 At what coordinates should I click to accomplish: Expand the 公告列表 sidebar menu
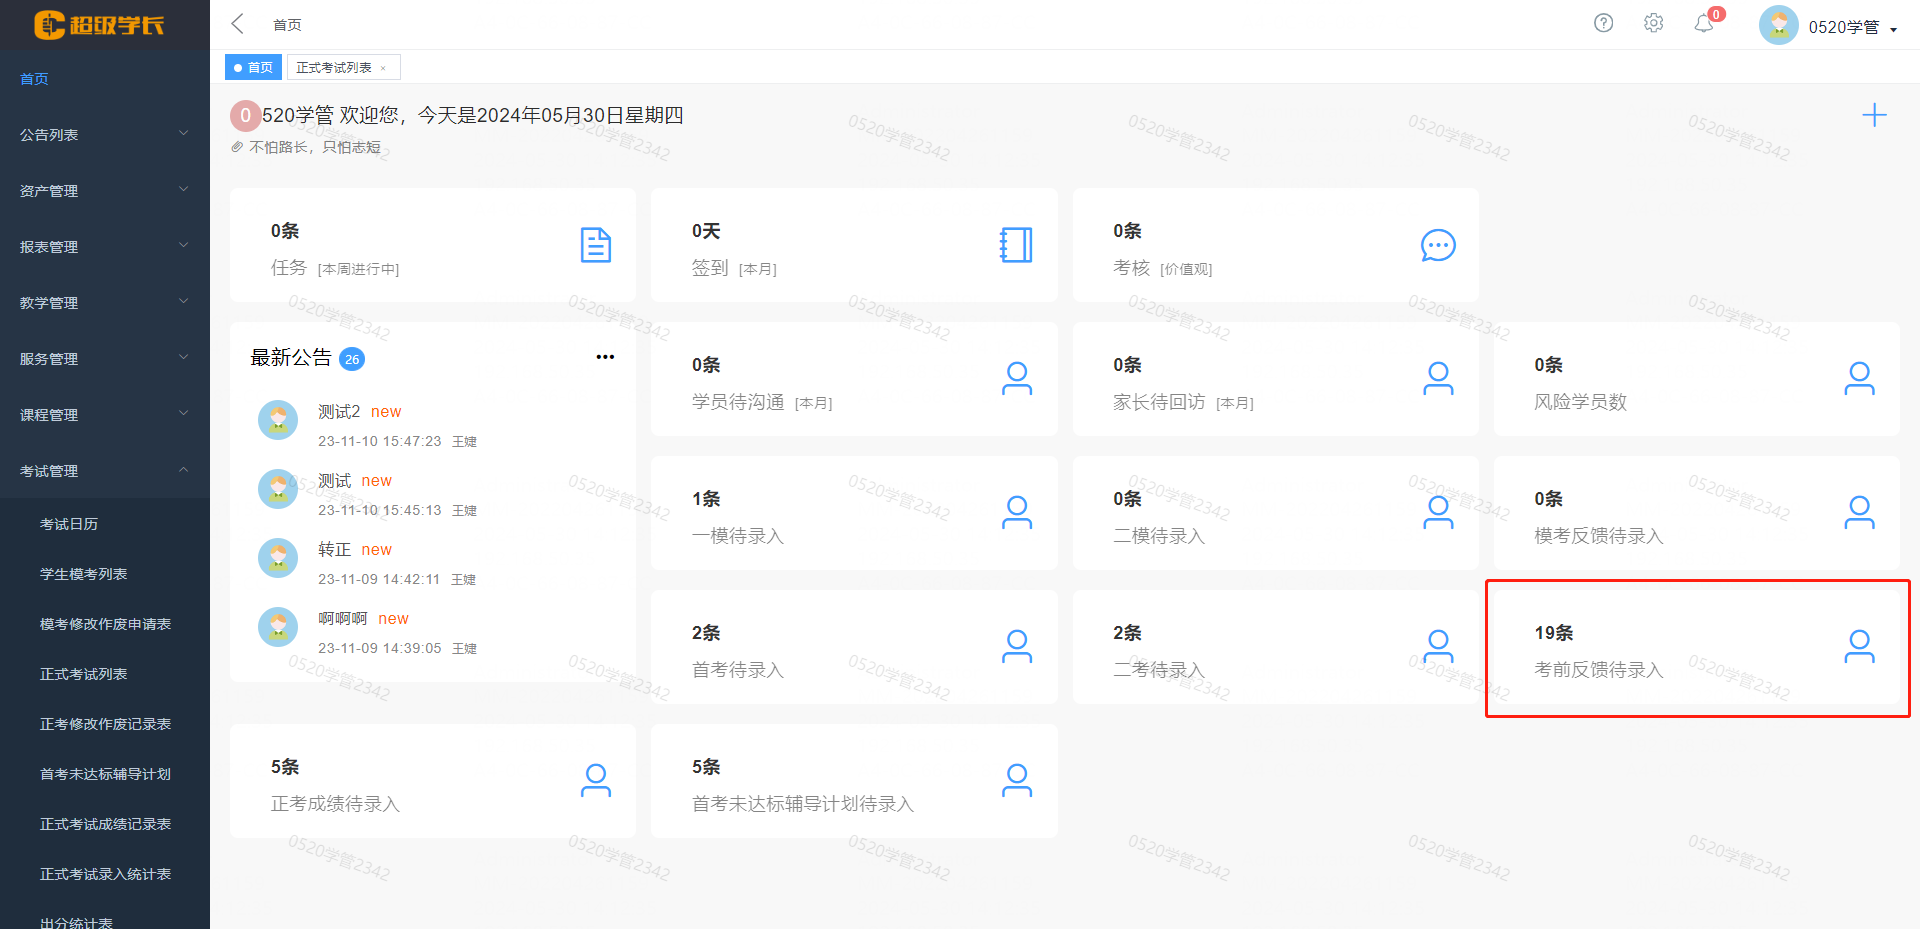[x=104, y=134]
